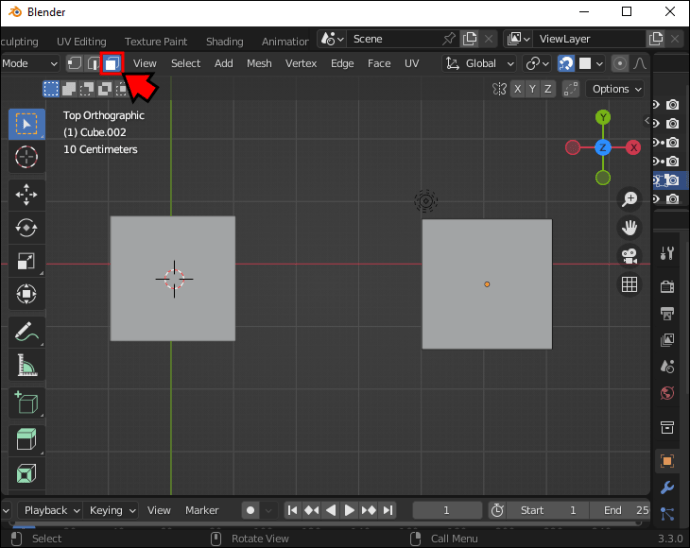This screenshot has height=548, width=690.
Task: Enable face select mode
Action: click(112, 63)
